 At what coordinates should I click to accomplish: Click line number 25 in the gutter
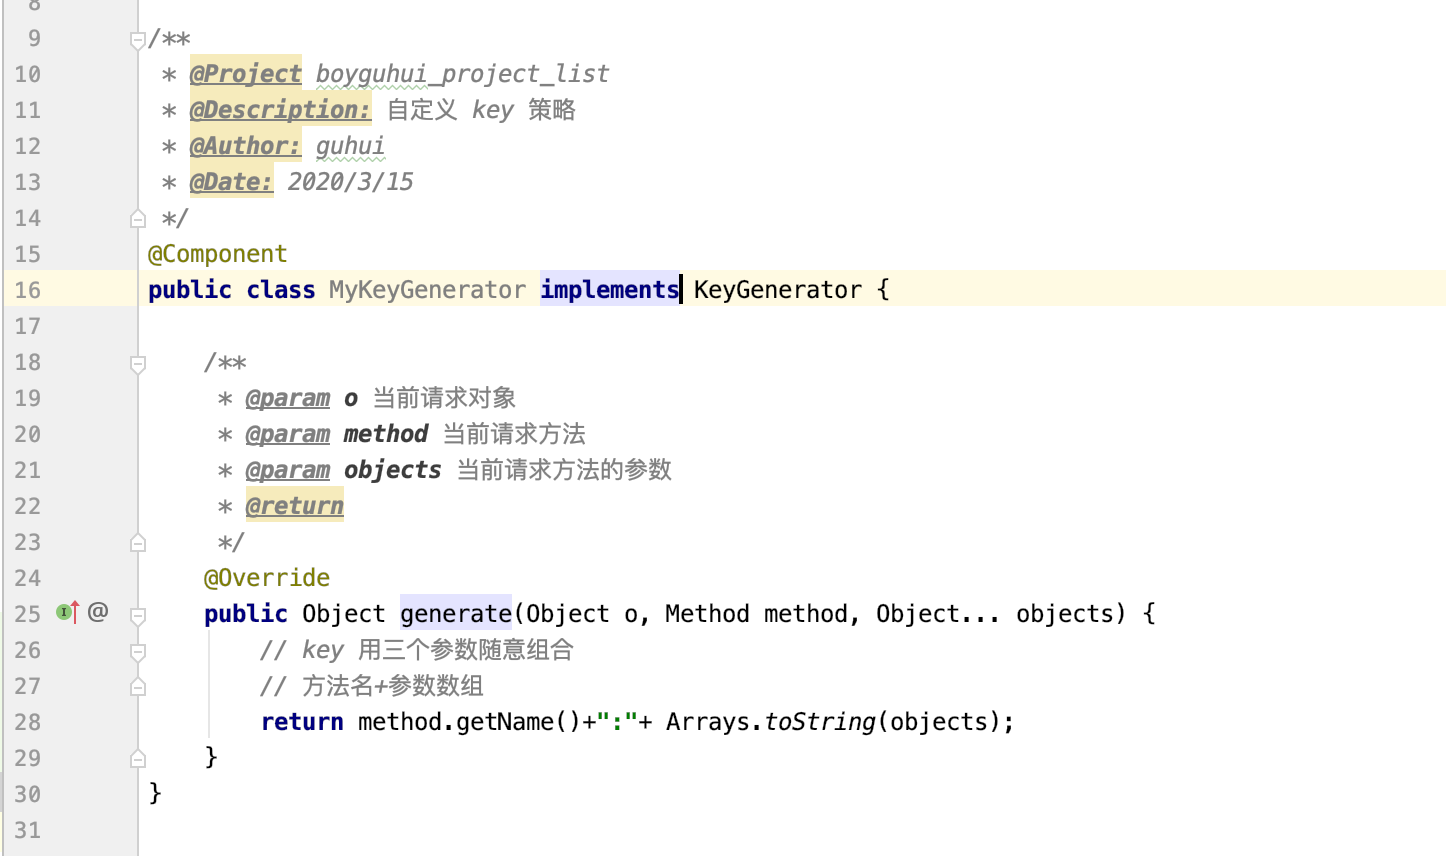28,614
